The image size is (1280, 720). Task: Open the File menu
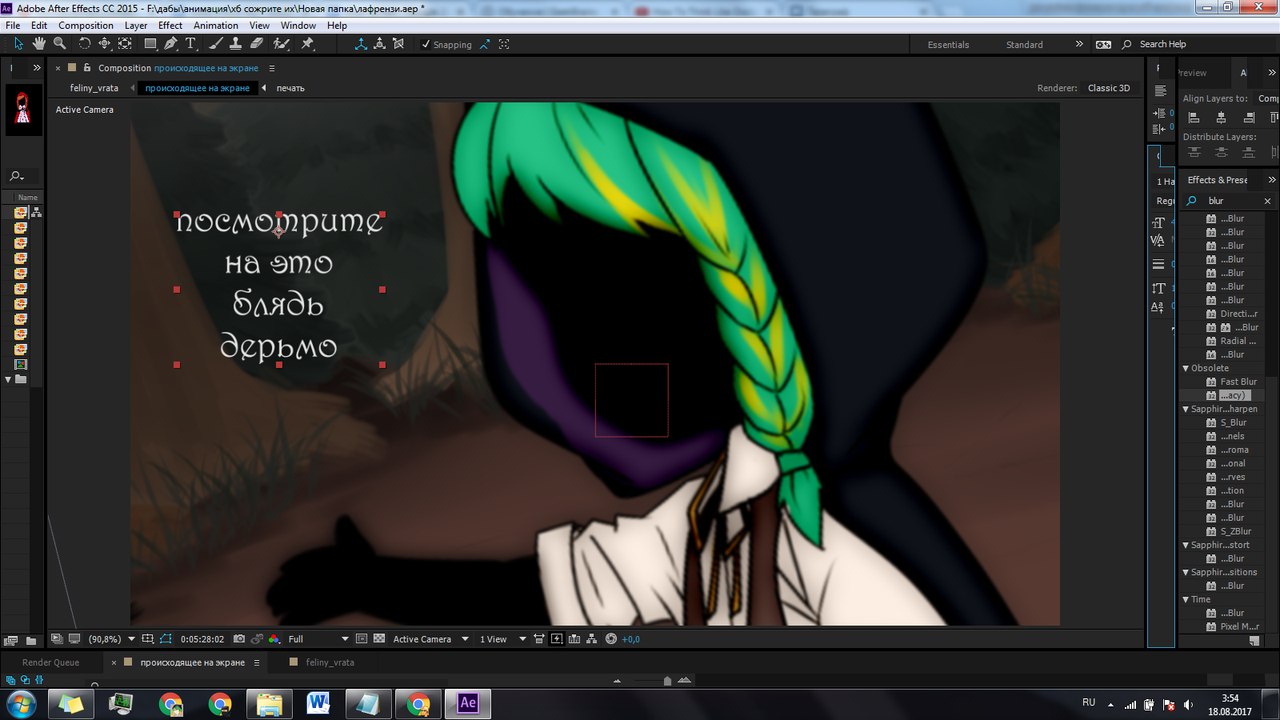[13, 25]
